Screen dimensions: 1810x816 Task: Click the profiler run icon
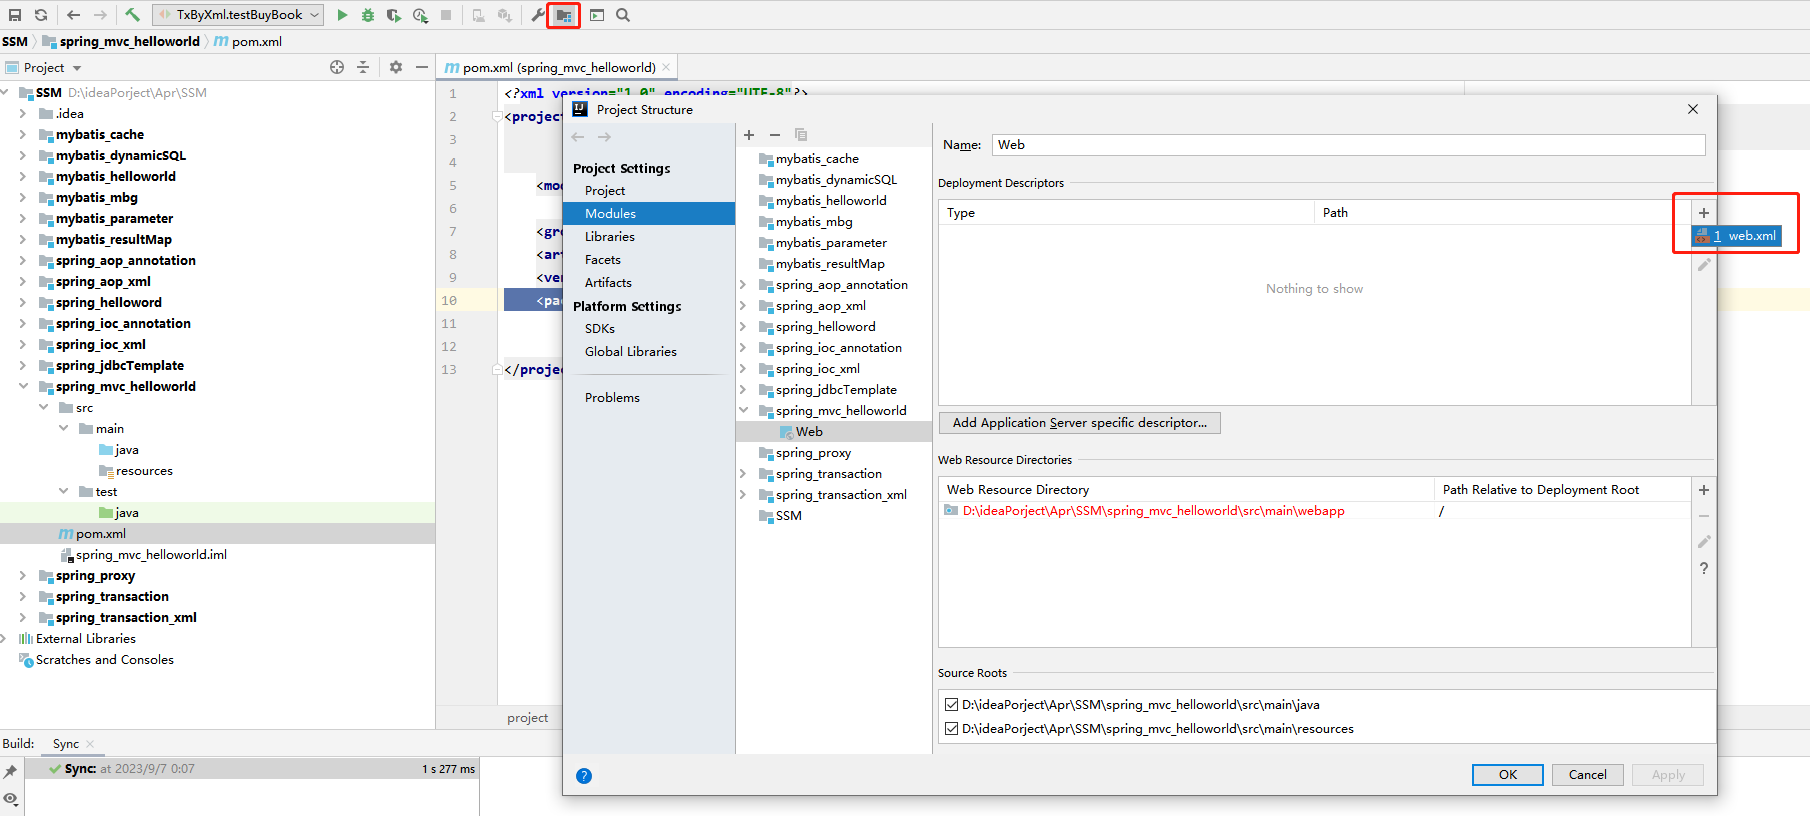tap(420, 15)
